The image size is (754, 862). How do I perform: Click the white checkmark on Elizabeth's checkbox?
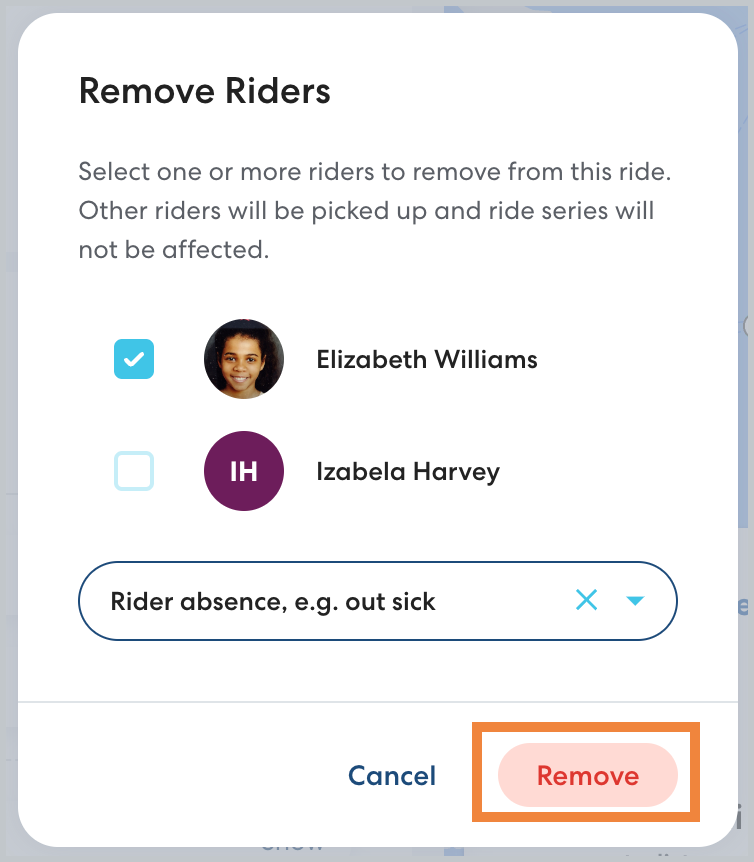[134, 359]
